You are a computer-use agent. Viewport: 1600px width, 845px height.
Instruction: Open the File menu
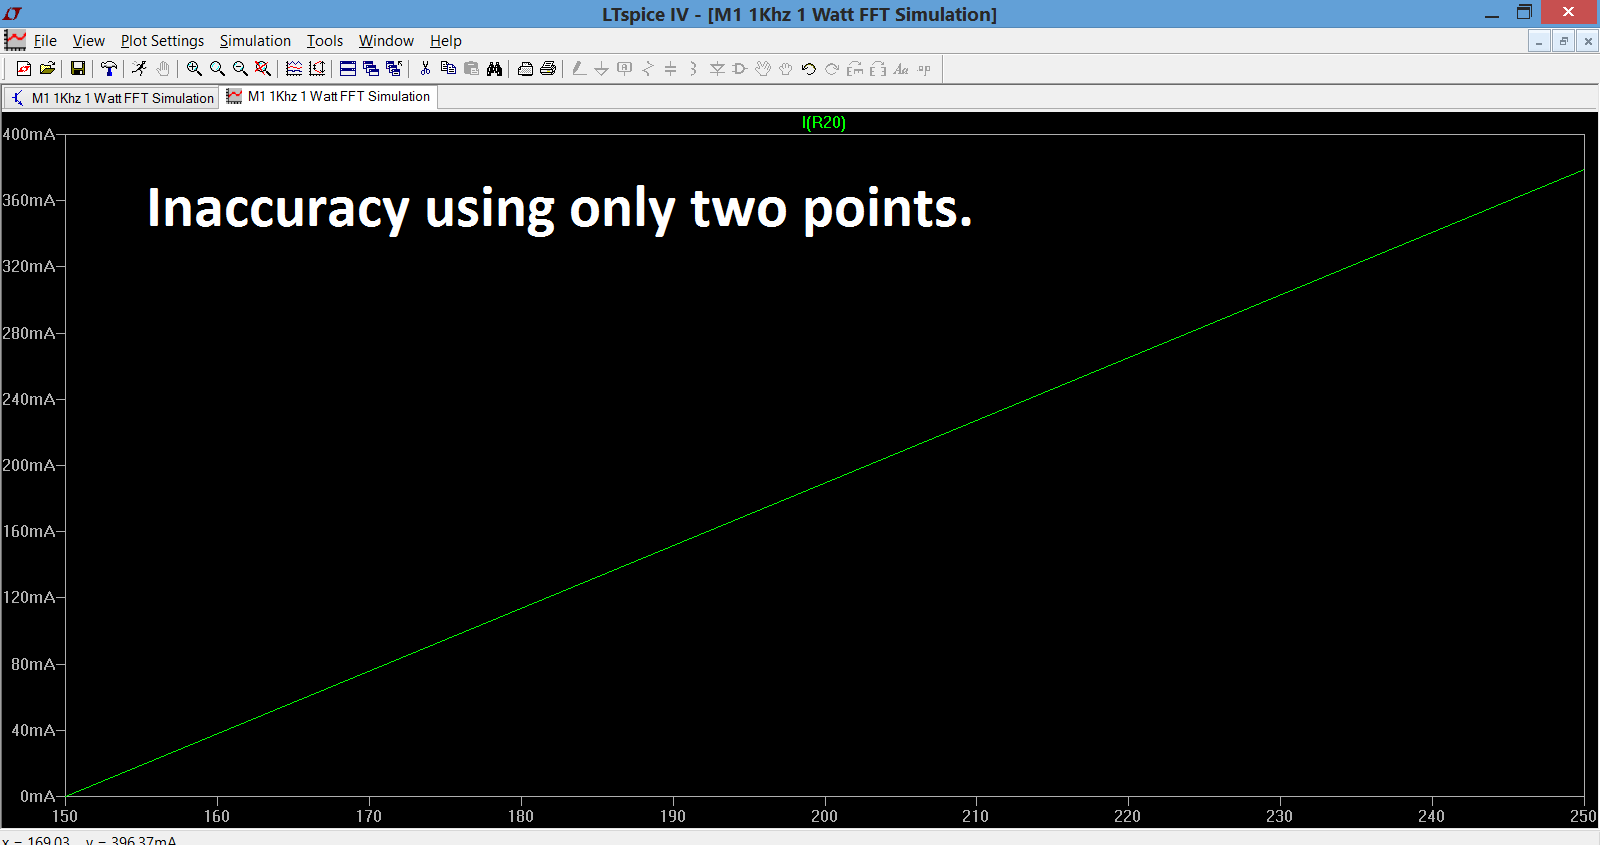coord(45,41)
